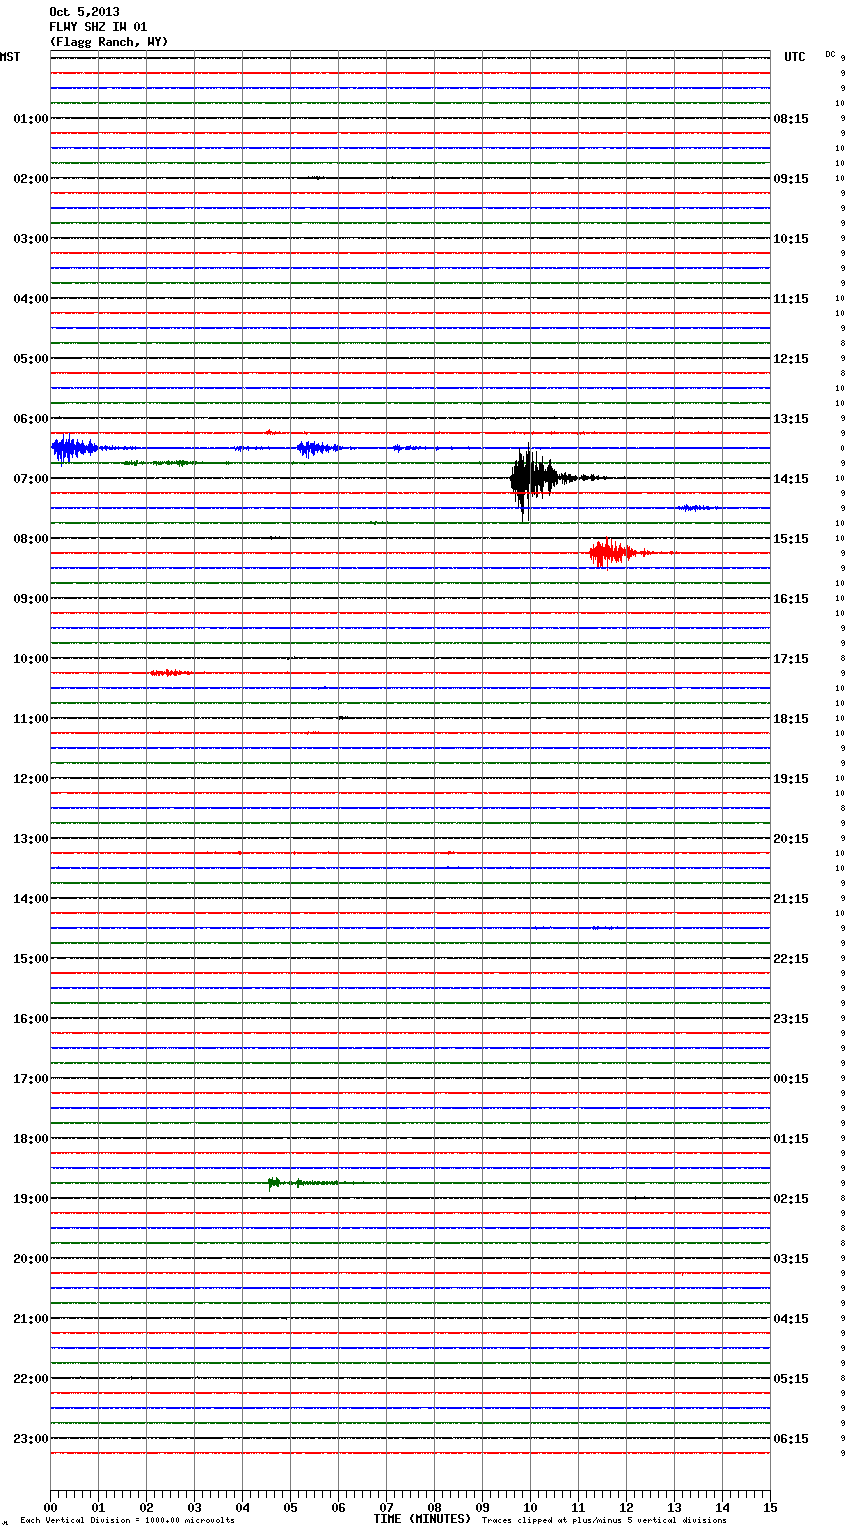Click the 11:15 UTC row label
850x1534 pixels.
(791, 299)
